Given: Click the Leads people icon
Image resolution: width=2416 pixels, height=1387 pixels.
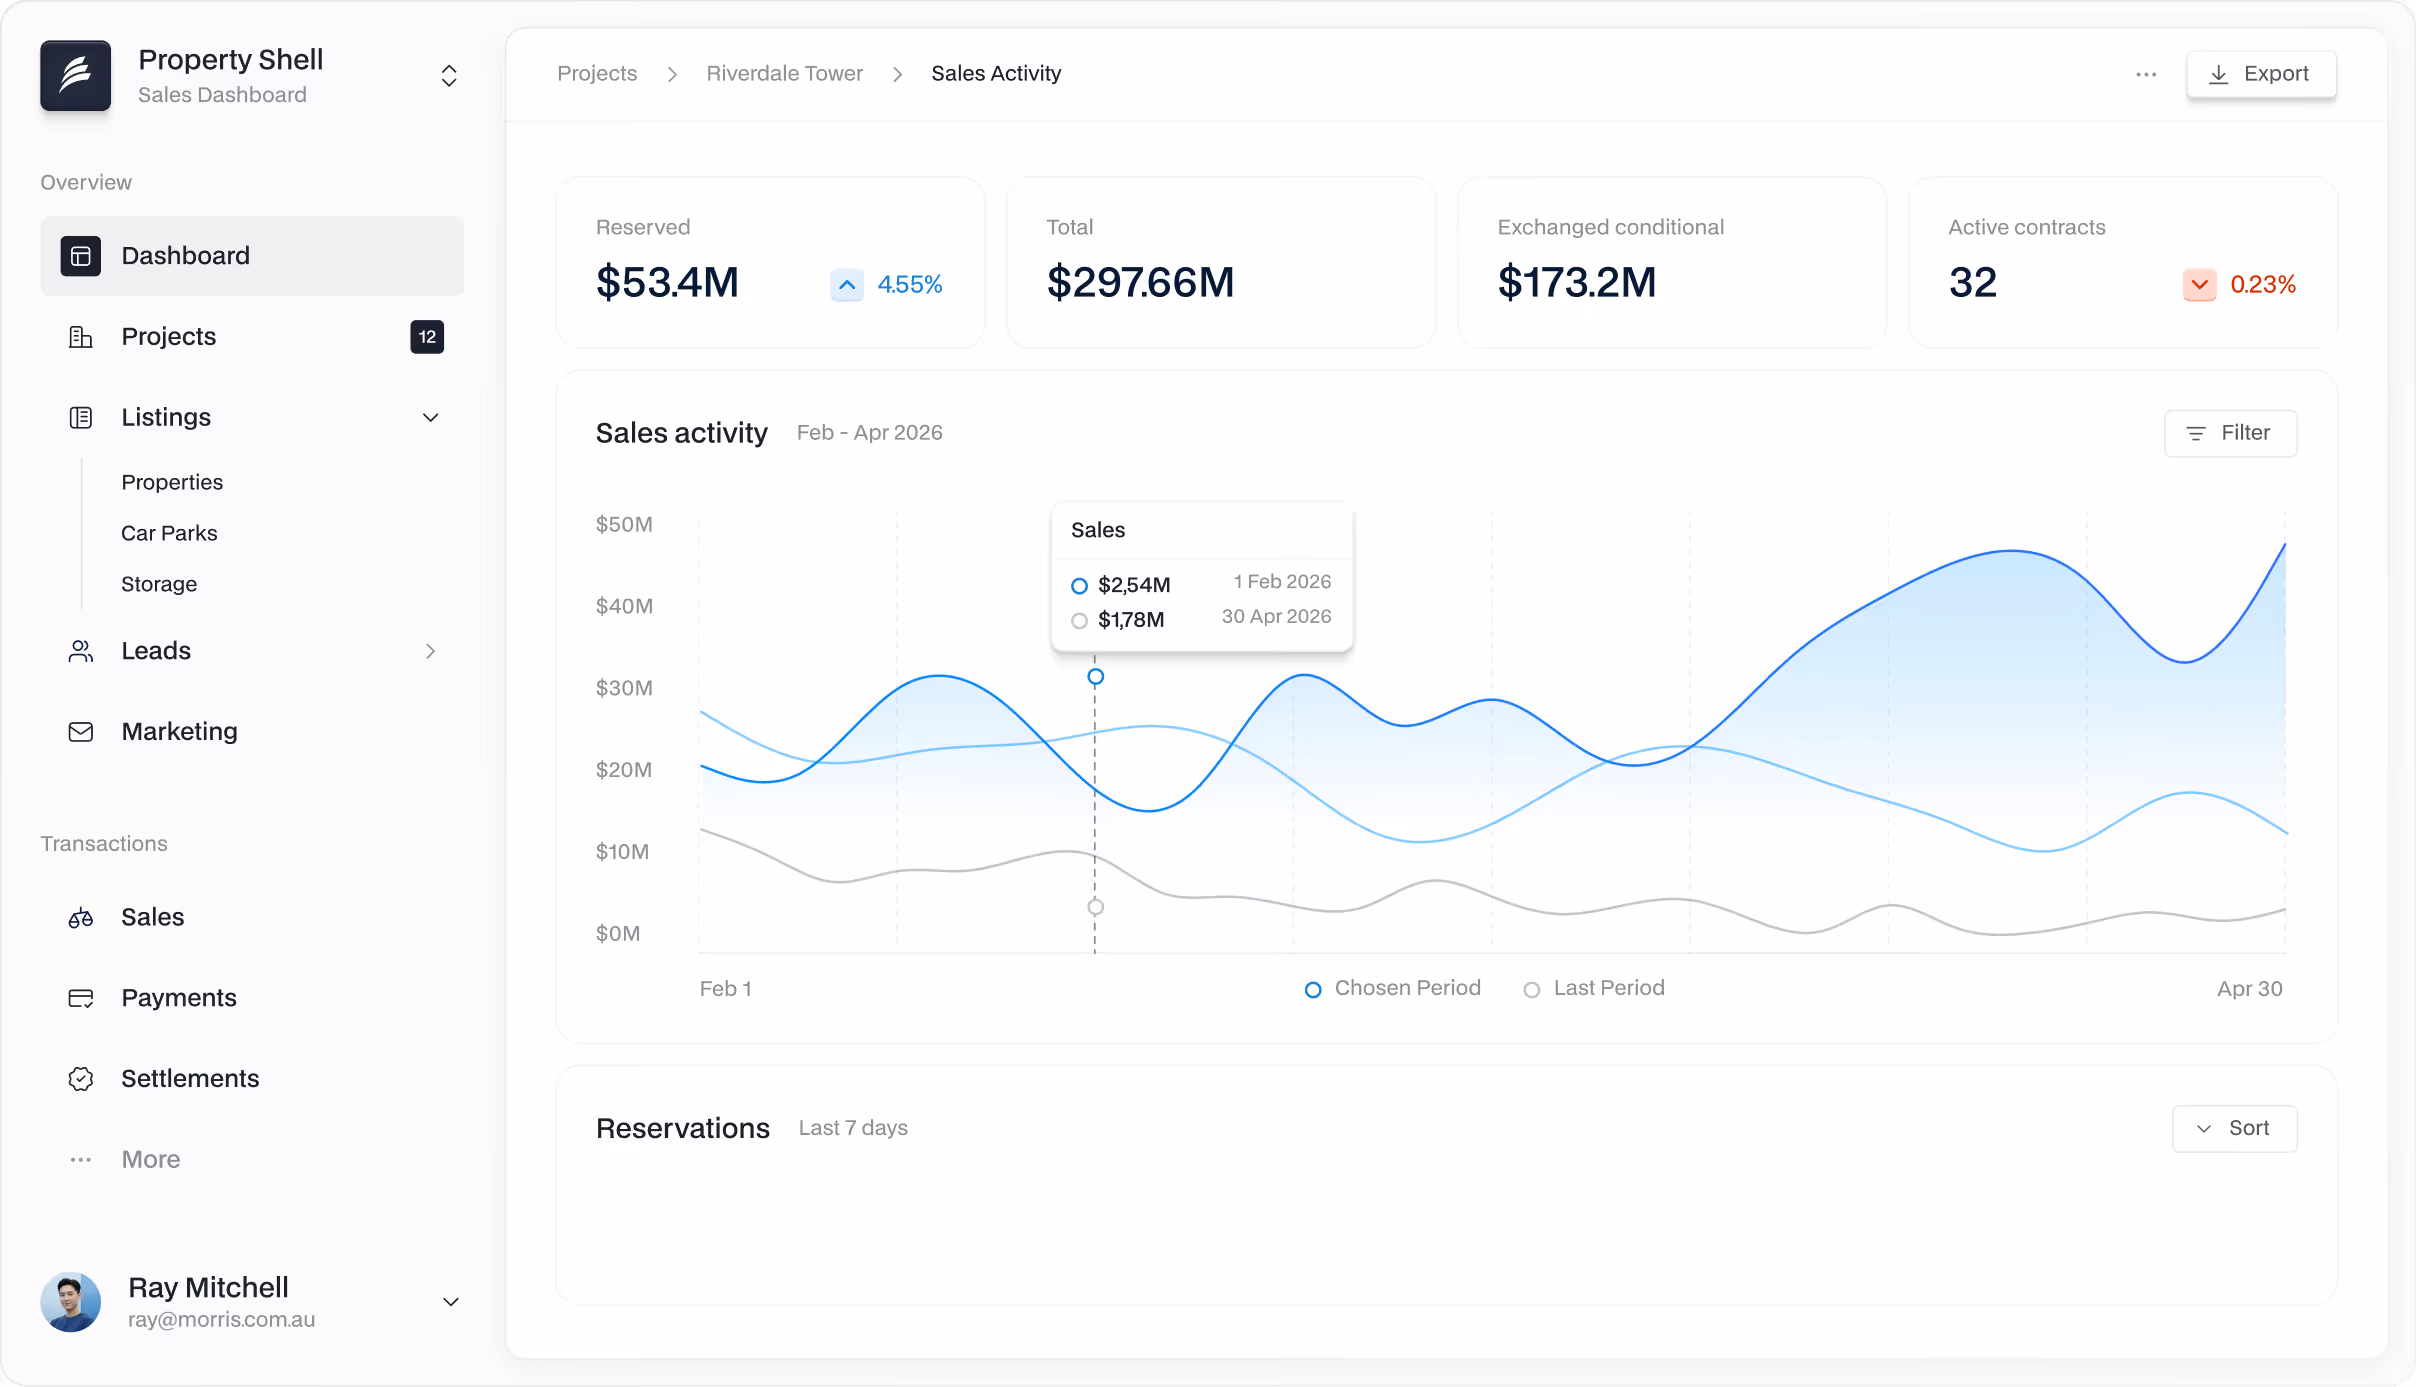Looking at the screenshot, I should point(81,651).
